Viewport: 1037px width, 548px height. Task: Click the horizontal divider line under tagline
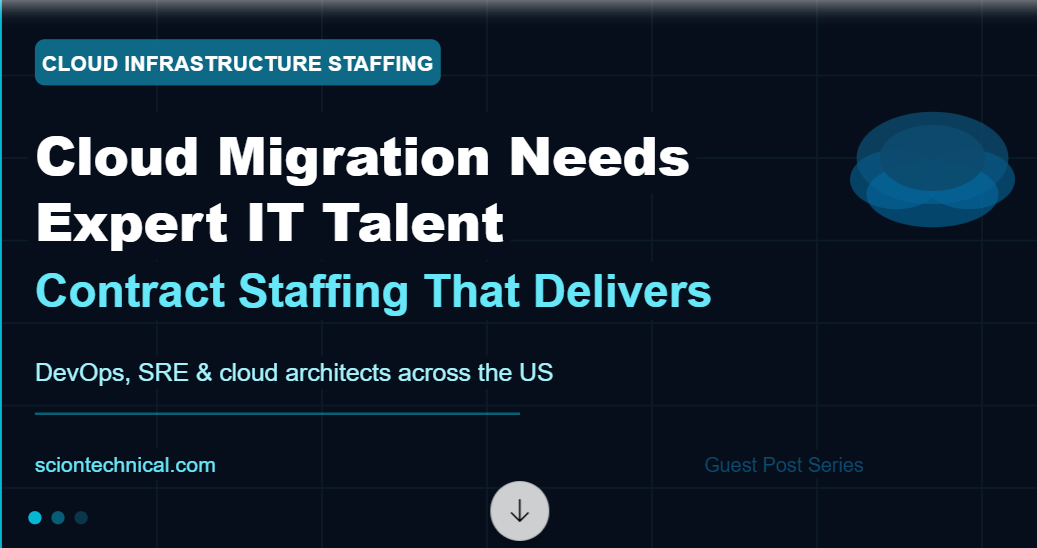tap(277, 414)
